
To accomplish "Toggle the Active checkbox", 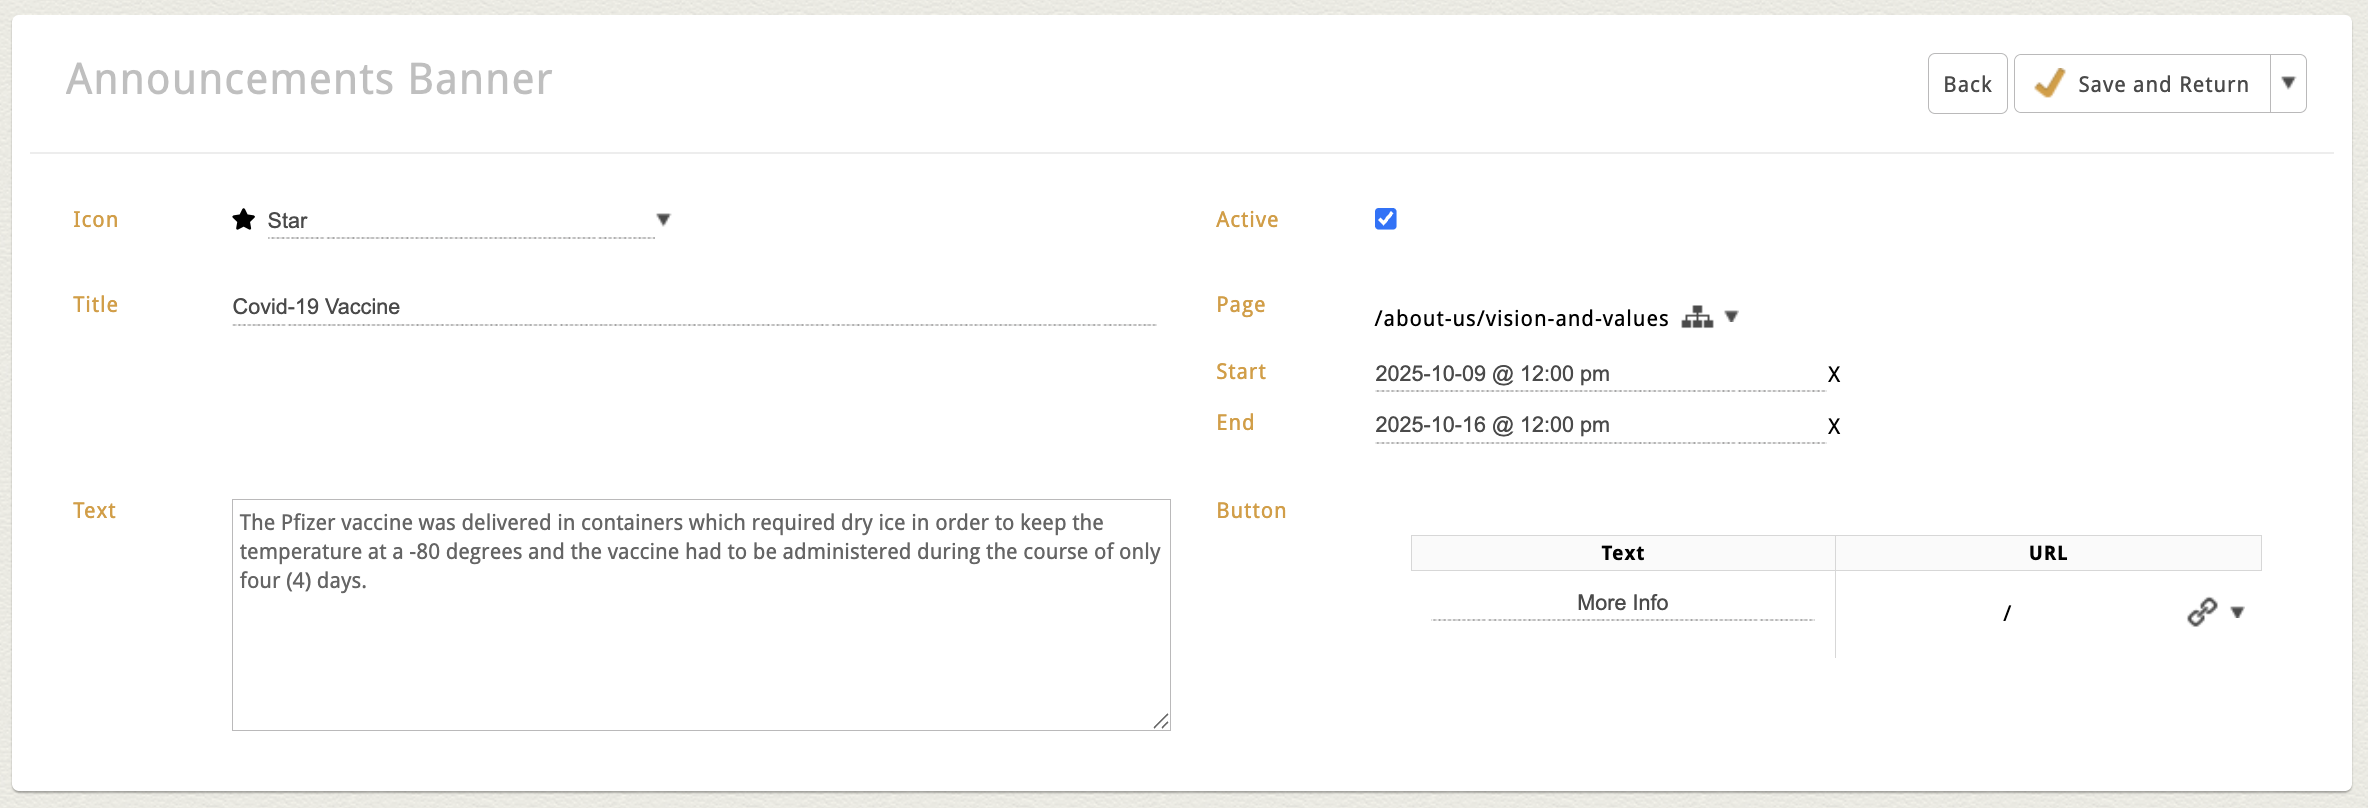I will (1385, 219).
